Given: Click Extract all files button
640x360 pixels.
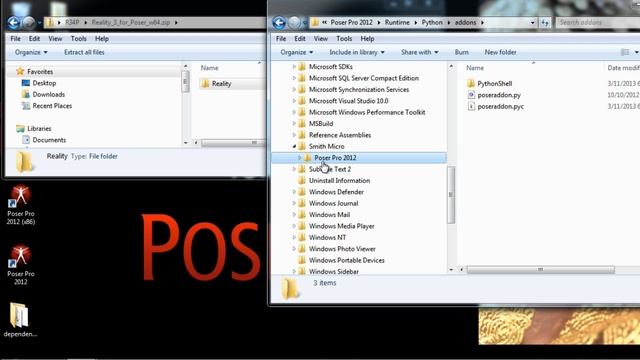Looking at the screenshot, I should (x=84, y=52).
